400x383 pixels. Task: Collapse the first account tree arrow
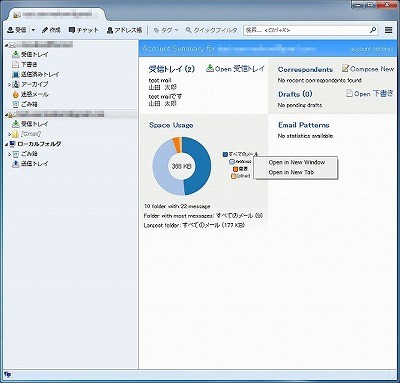pyautogui.click(x=7, y=45)
